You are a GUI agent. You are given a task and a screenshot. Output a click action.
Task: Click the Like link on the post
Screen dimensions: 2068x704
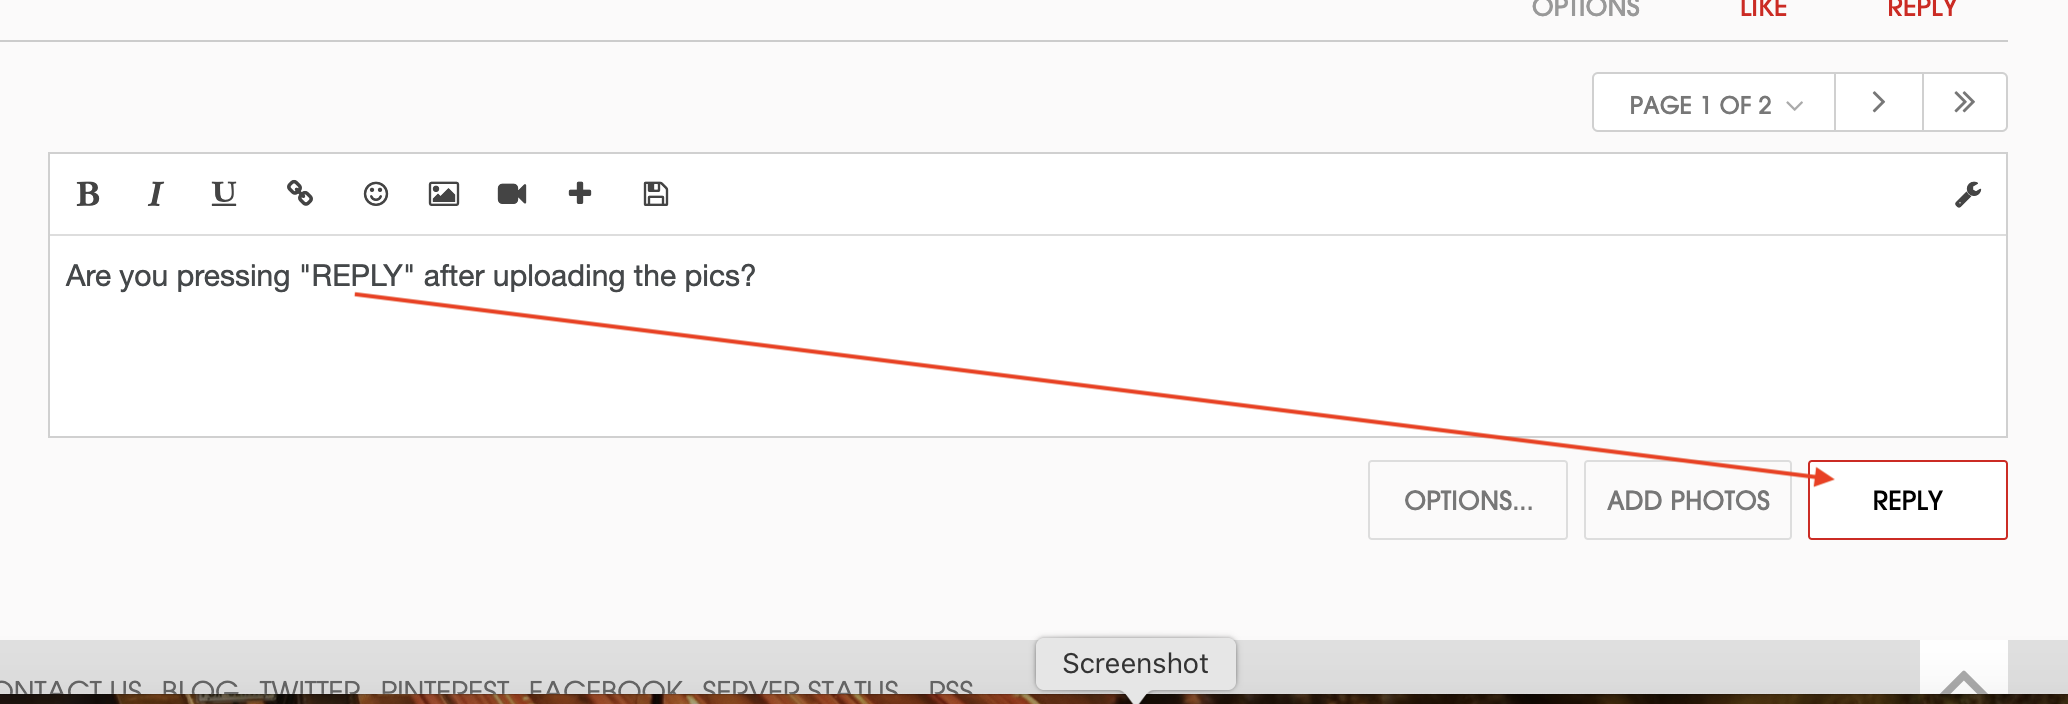[x=1763, y=9]
